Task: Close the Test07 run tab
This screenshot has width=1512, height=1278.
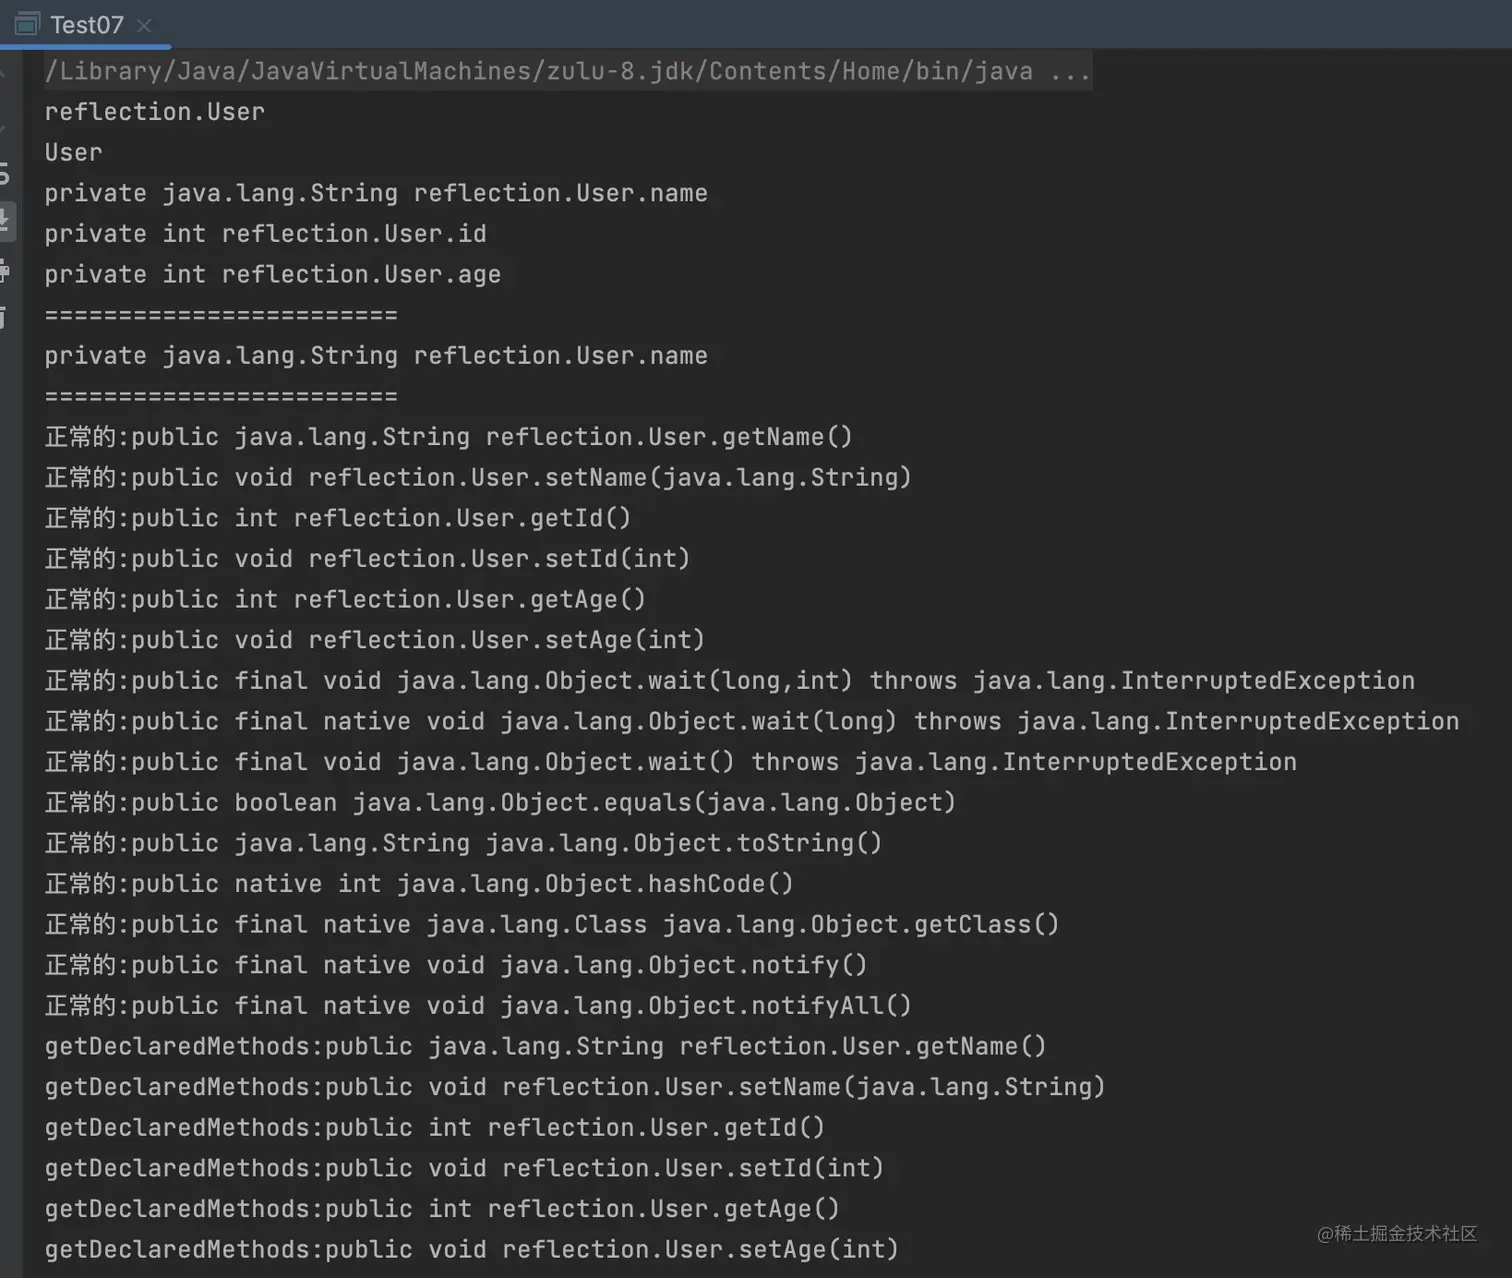Action: tap(144, 25)
